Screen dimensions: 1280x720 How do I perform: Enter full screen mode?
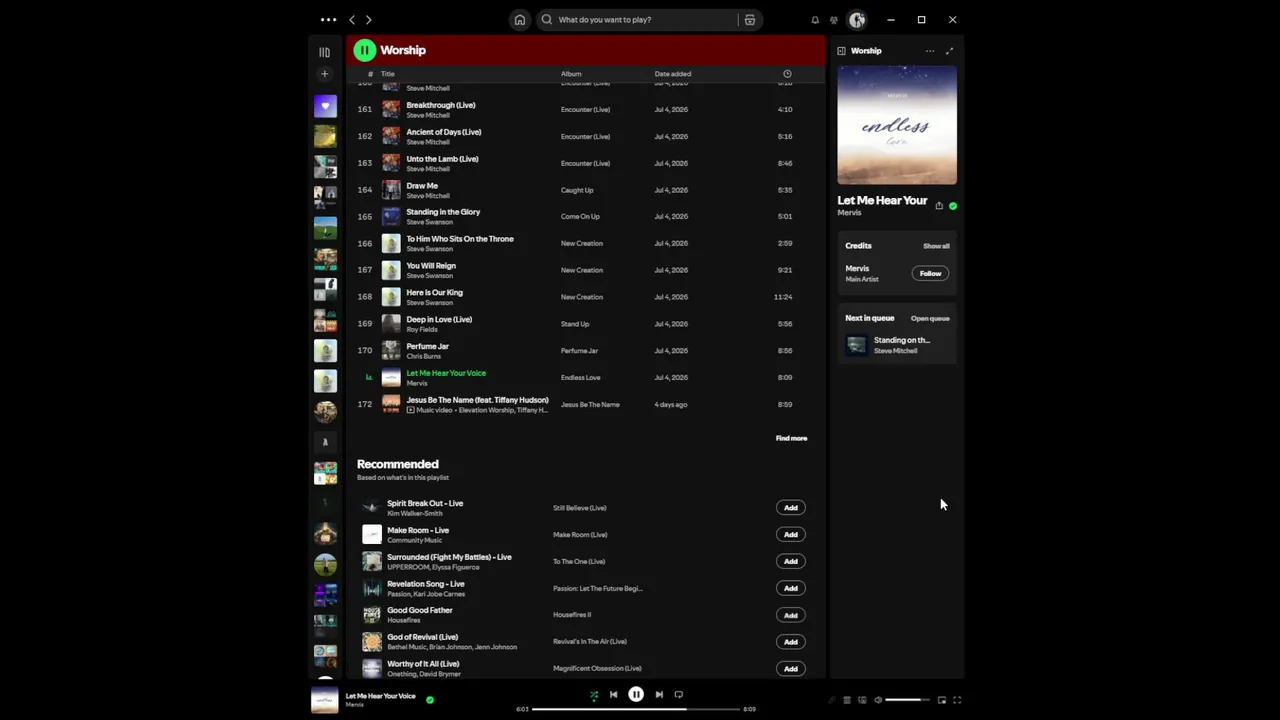tap(957, 700)
